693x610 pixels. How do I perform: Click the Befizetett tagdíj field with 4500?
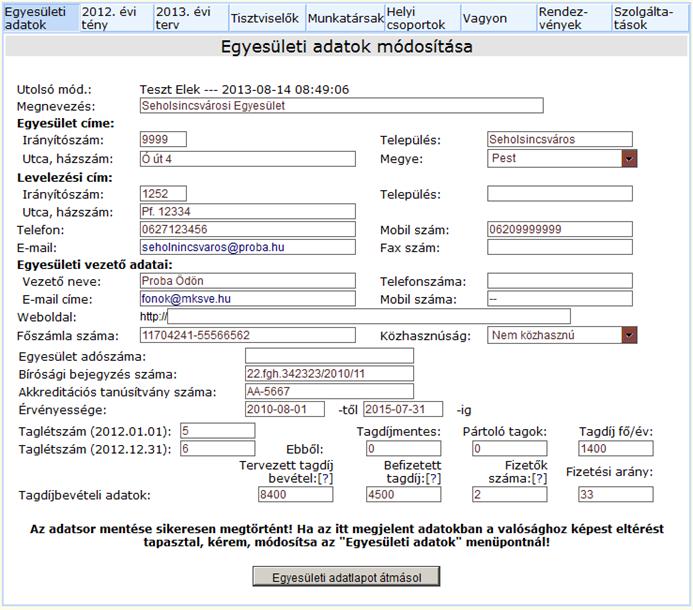[x=404, y=494]
